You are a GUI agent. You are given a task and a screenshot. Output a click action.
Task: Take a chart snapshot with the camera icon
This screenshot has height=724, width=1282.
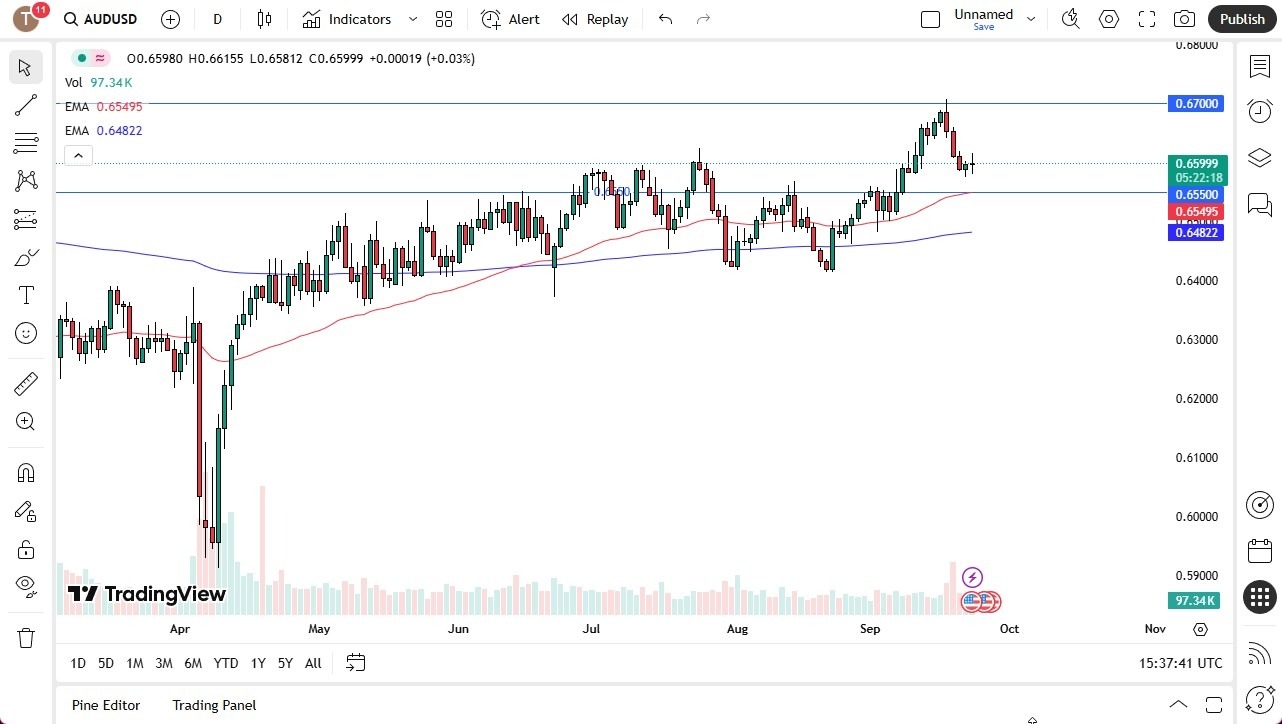click(1183, 19)
